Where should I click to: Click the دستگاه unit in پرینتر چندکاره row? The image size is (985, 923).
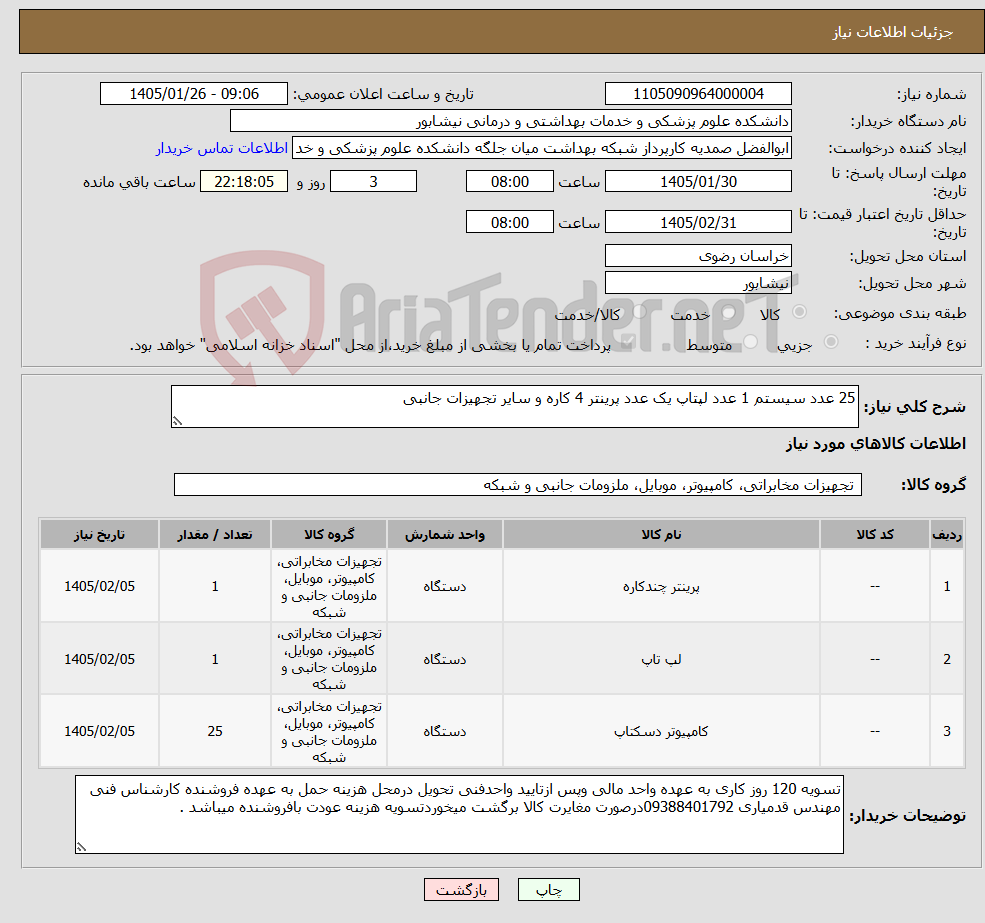click(x=445, y=586)
